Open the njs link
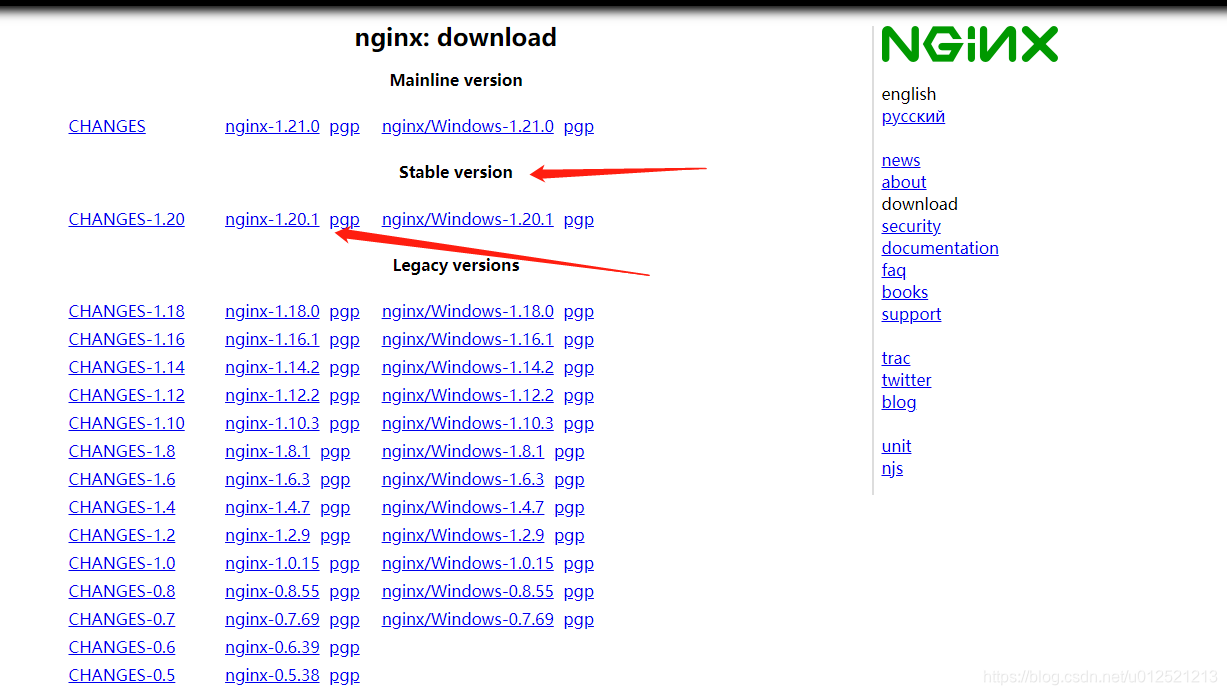The height and width of the screenshot is (695, 1227). (x=892, y=469)
